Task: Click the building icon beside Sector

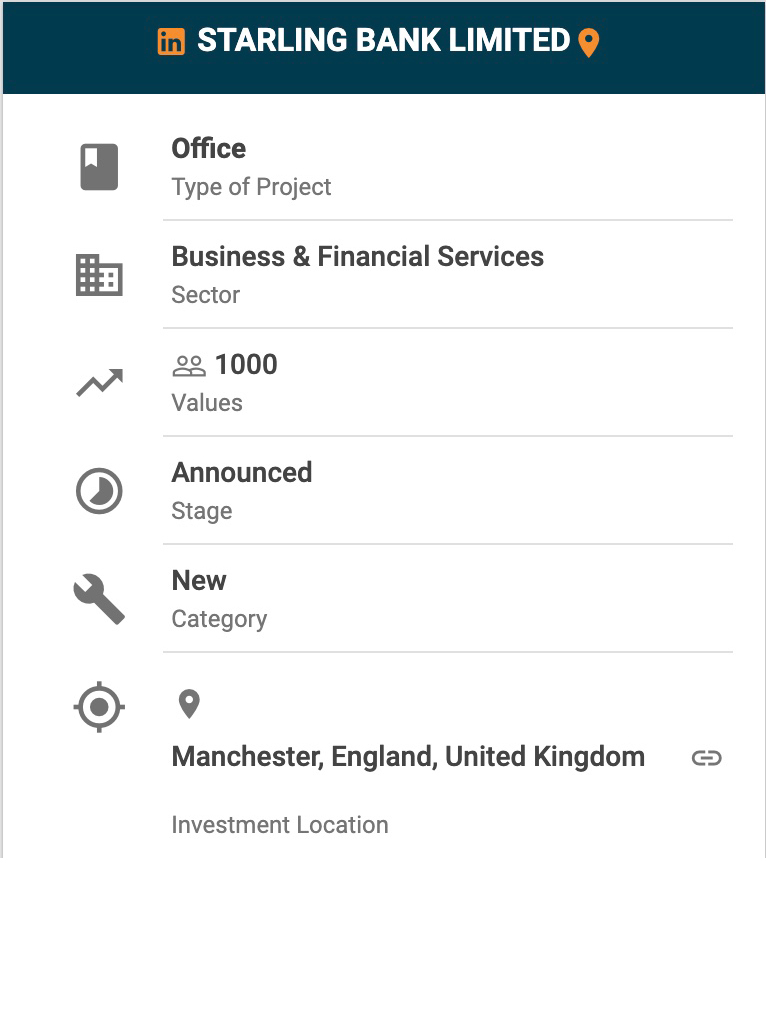Action: (99, 275)
